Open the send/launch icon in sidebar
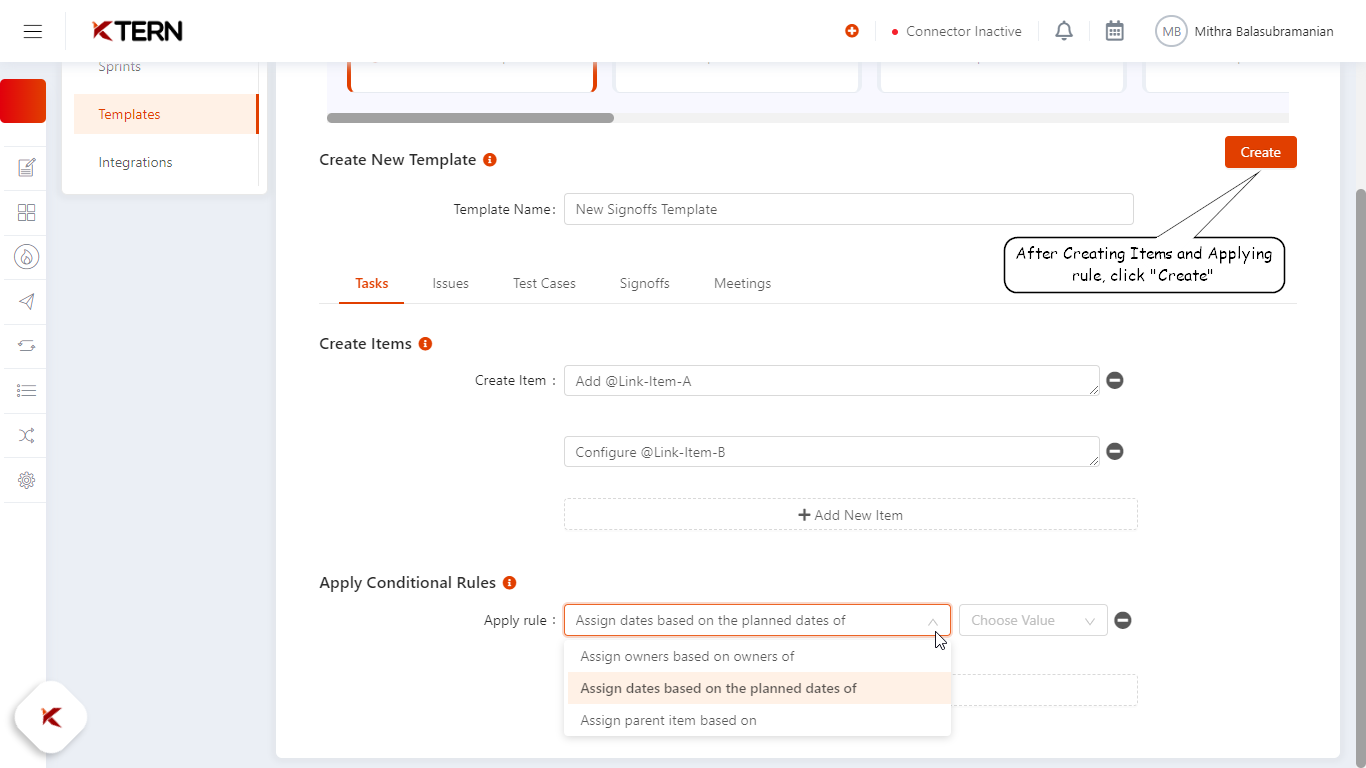This screenshot has height=768, width=1366. [x=25, y=301]
